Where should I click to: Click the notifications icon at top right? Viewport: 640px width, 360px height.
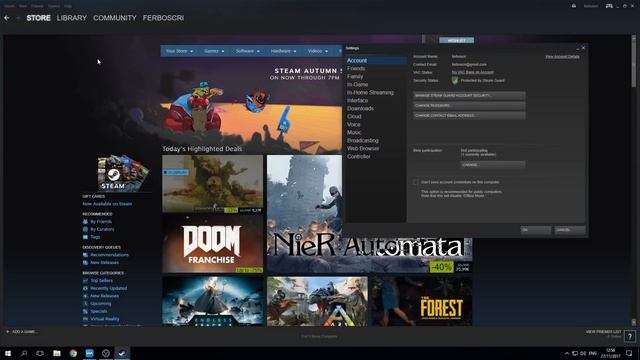[574, 6]
